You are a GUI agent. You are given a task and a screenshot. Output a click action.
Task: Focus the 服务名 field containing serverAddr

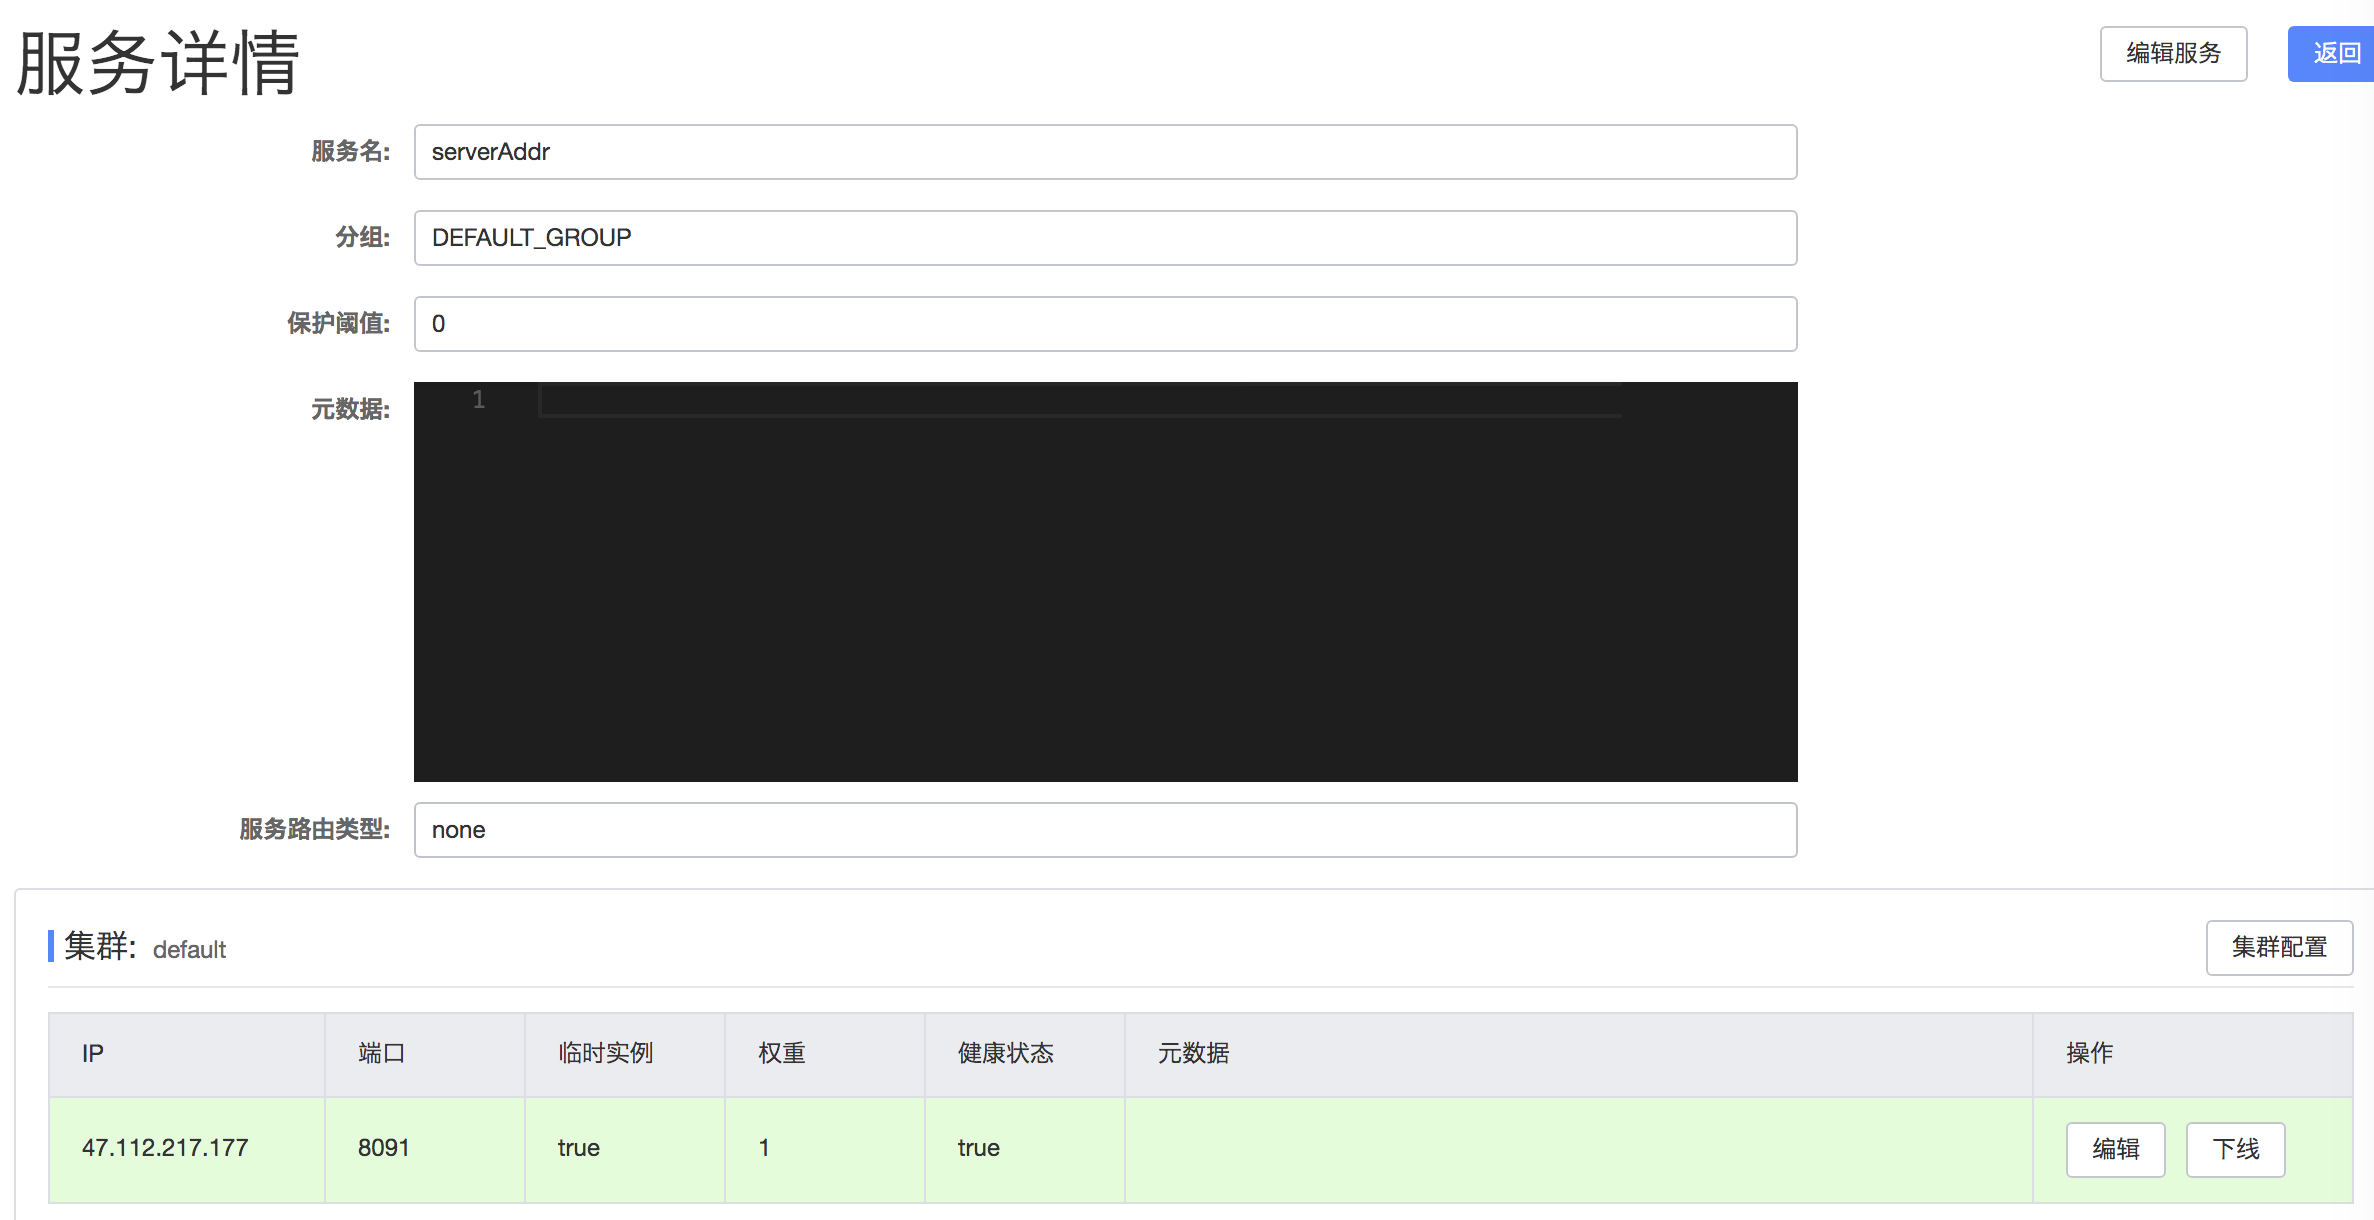click(1104, 152)
